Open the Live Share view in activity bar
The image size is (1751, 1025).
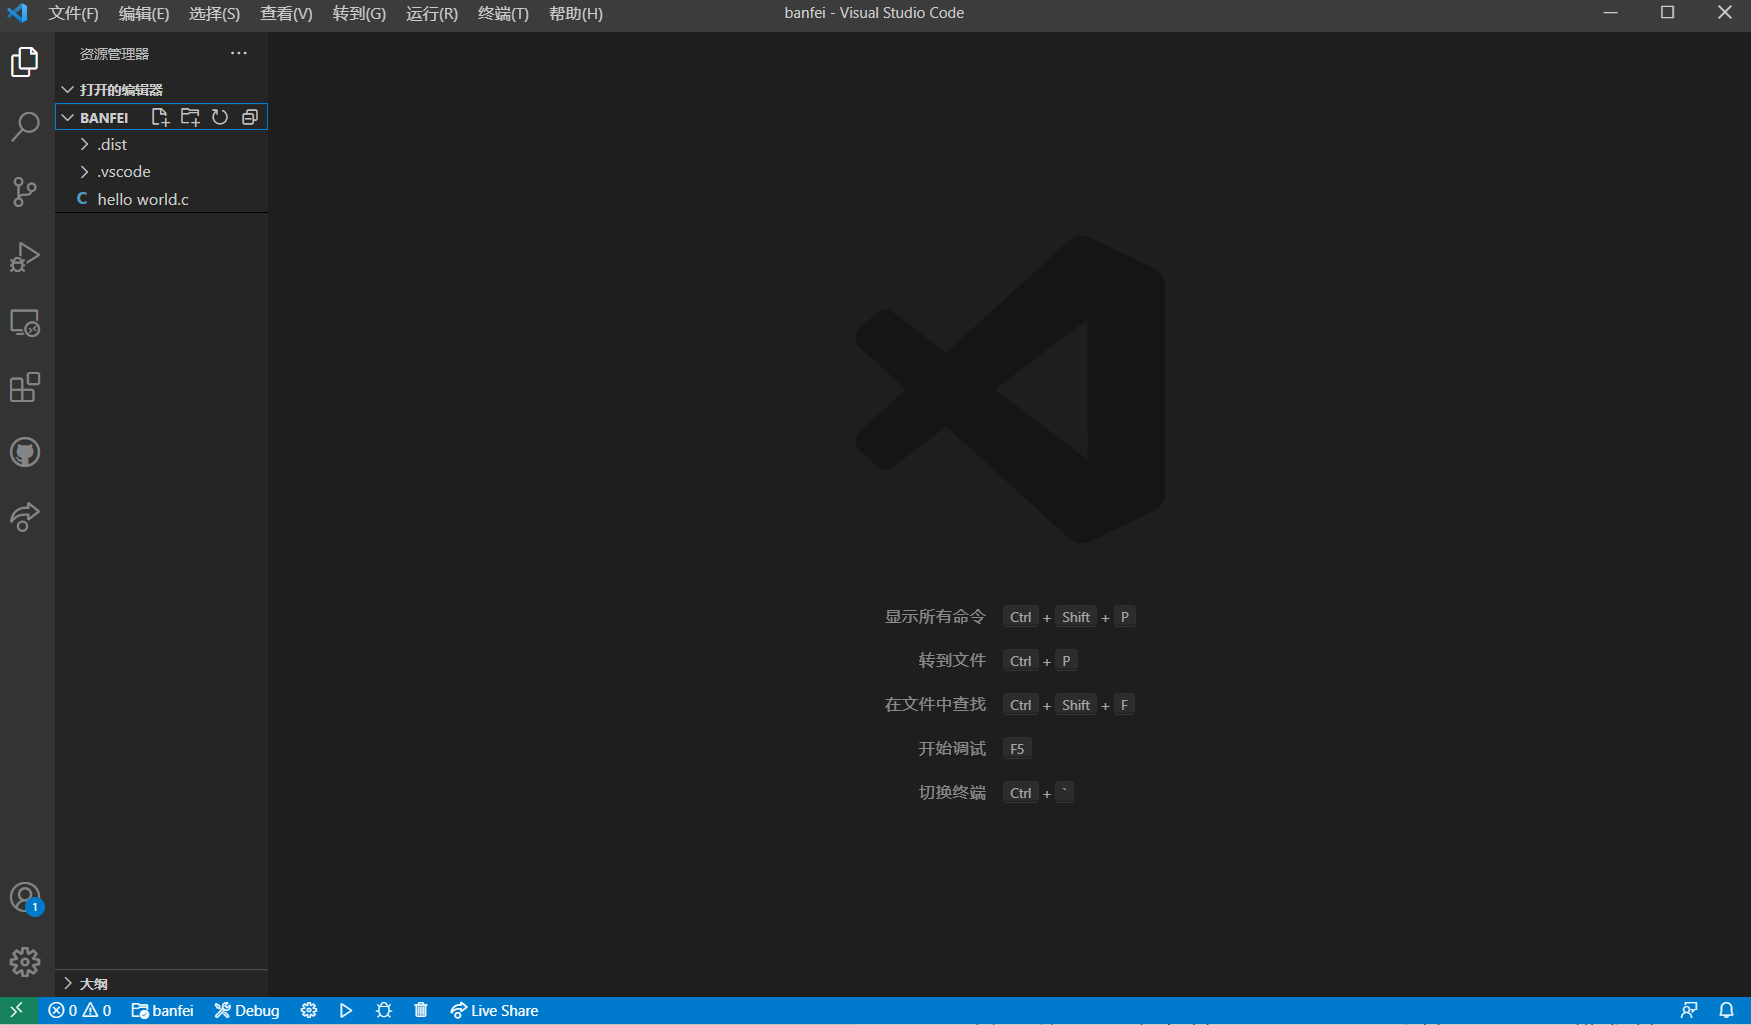(25, 517)
